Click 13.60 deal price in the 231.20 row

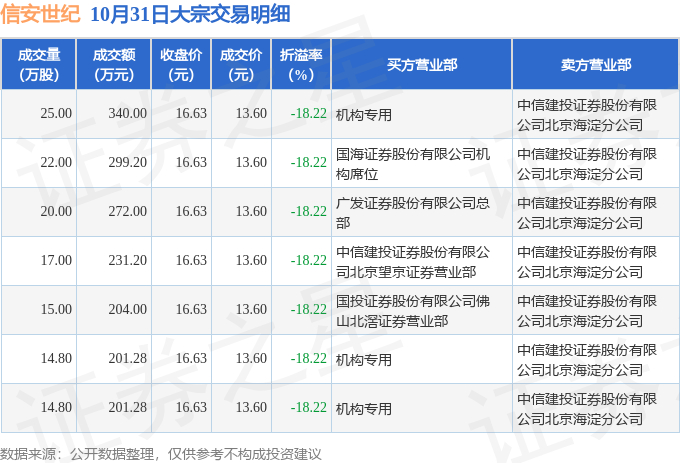[x=251, y=261]
